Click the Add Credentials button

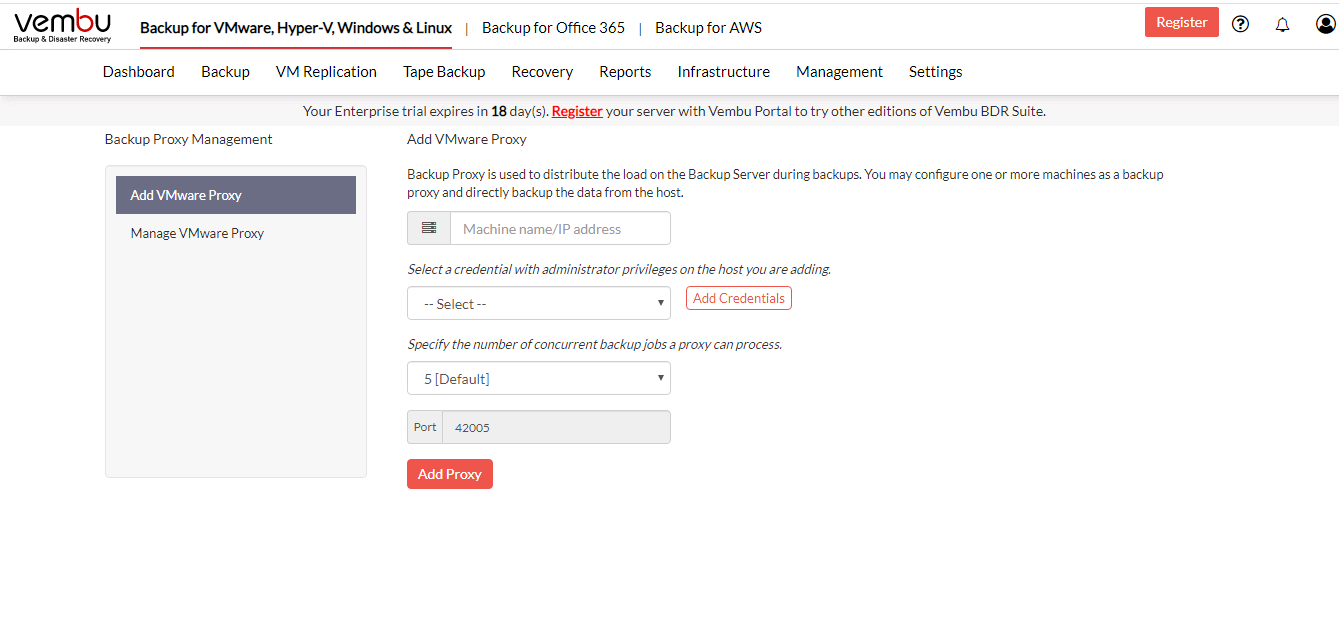point(739,298)
